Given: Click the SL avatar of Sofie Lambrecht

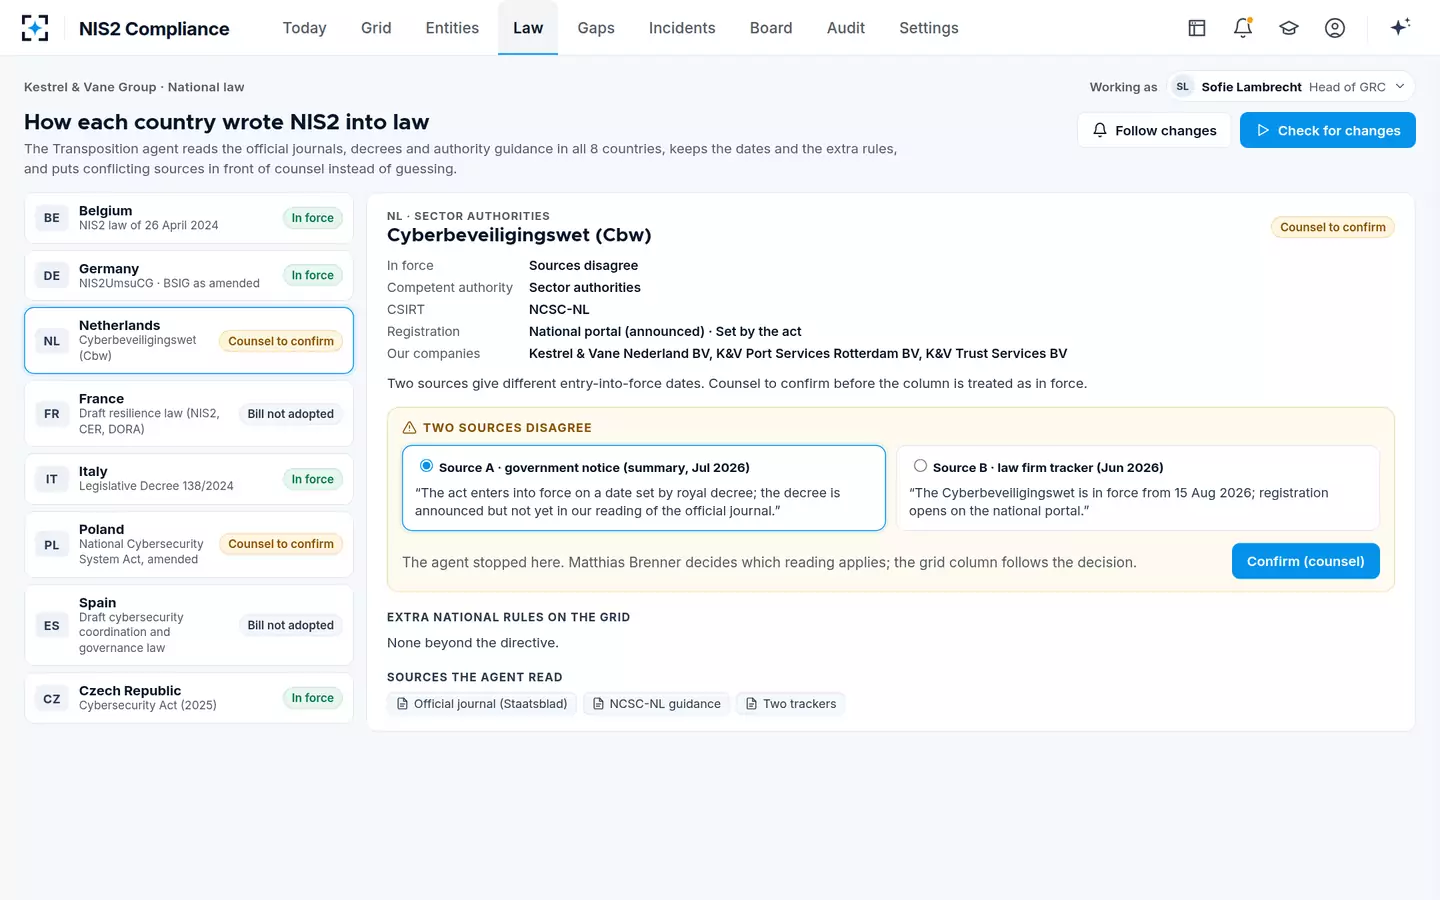Looking at the screenshot, I should [x=1183, y=87].
